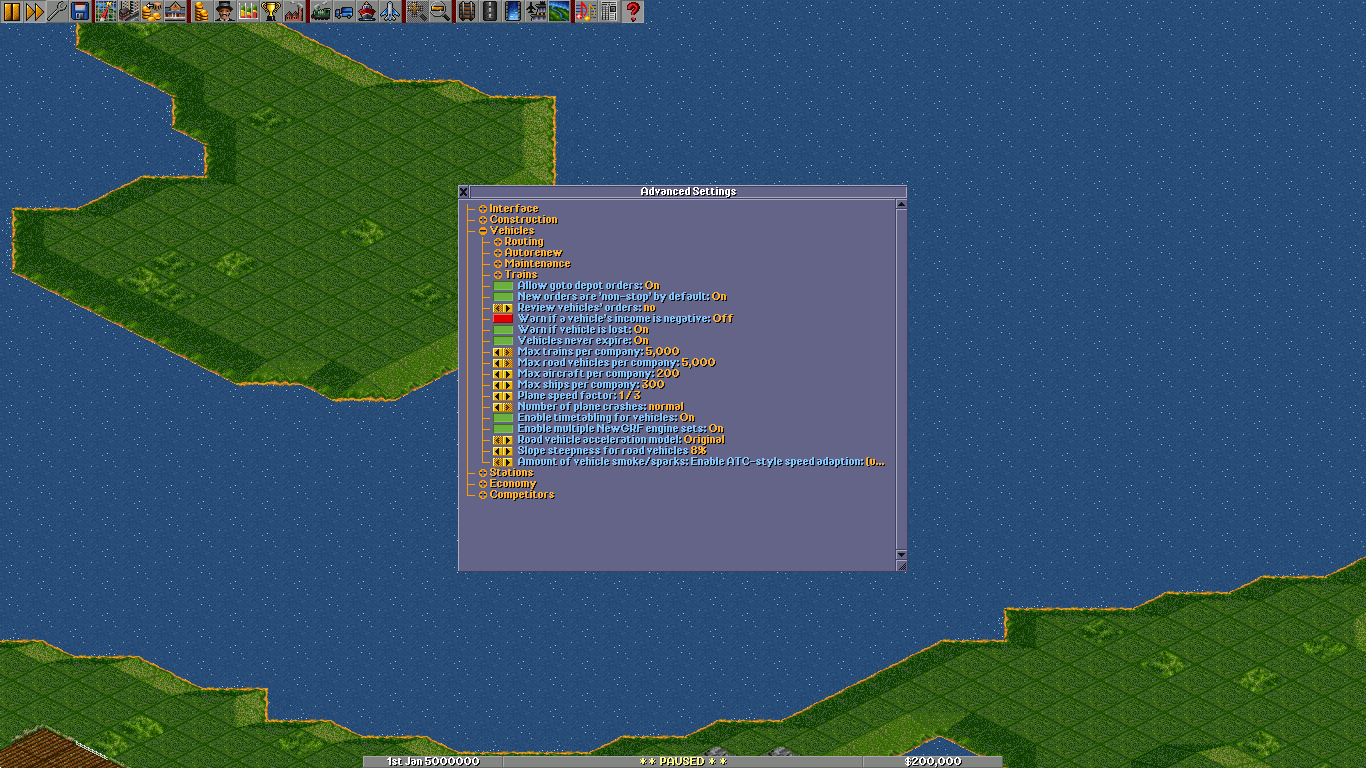Expand the Competitors settings section

[x=483, y=495]
